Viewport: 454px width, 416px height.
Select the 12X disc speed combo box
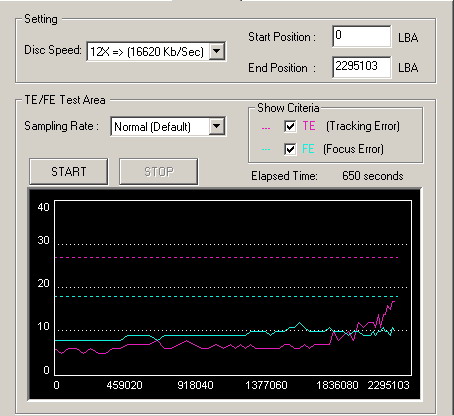pyautogui.click(x=156, y=51)
